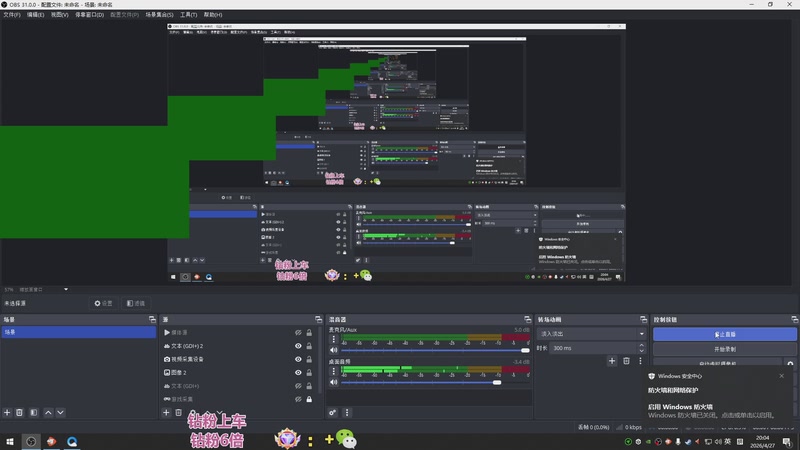Open Windows Start menu

click(x=10, y=441)
